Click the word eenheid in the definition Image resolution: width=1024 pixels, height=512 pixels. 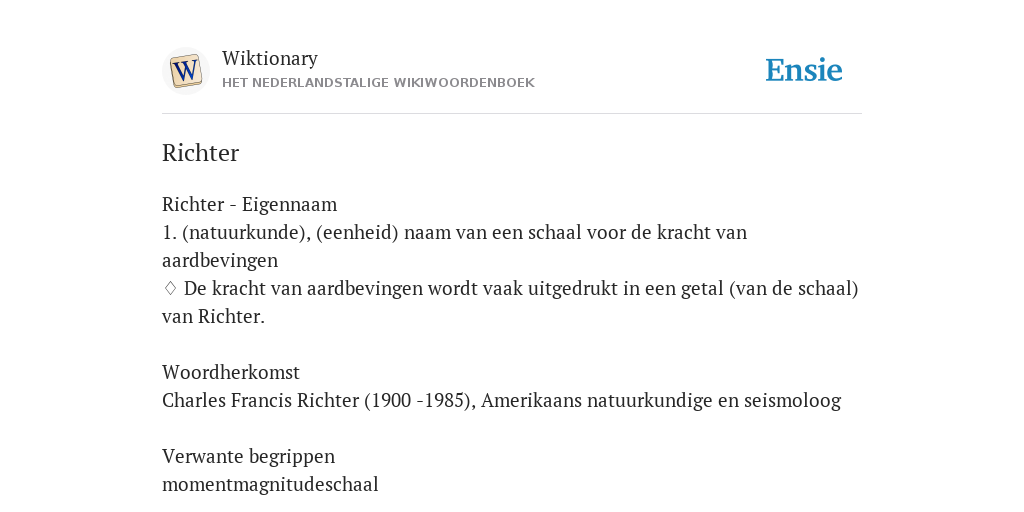[357, 232]
